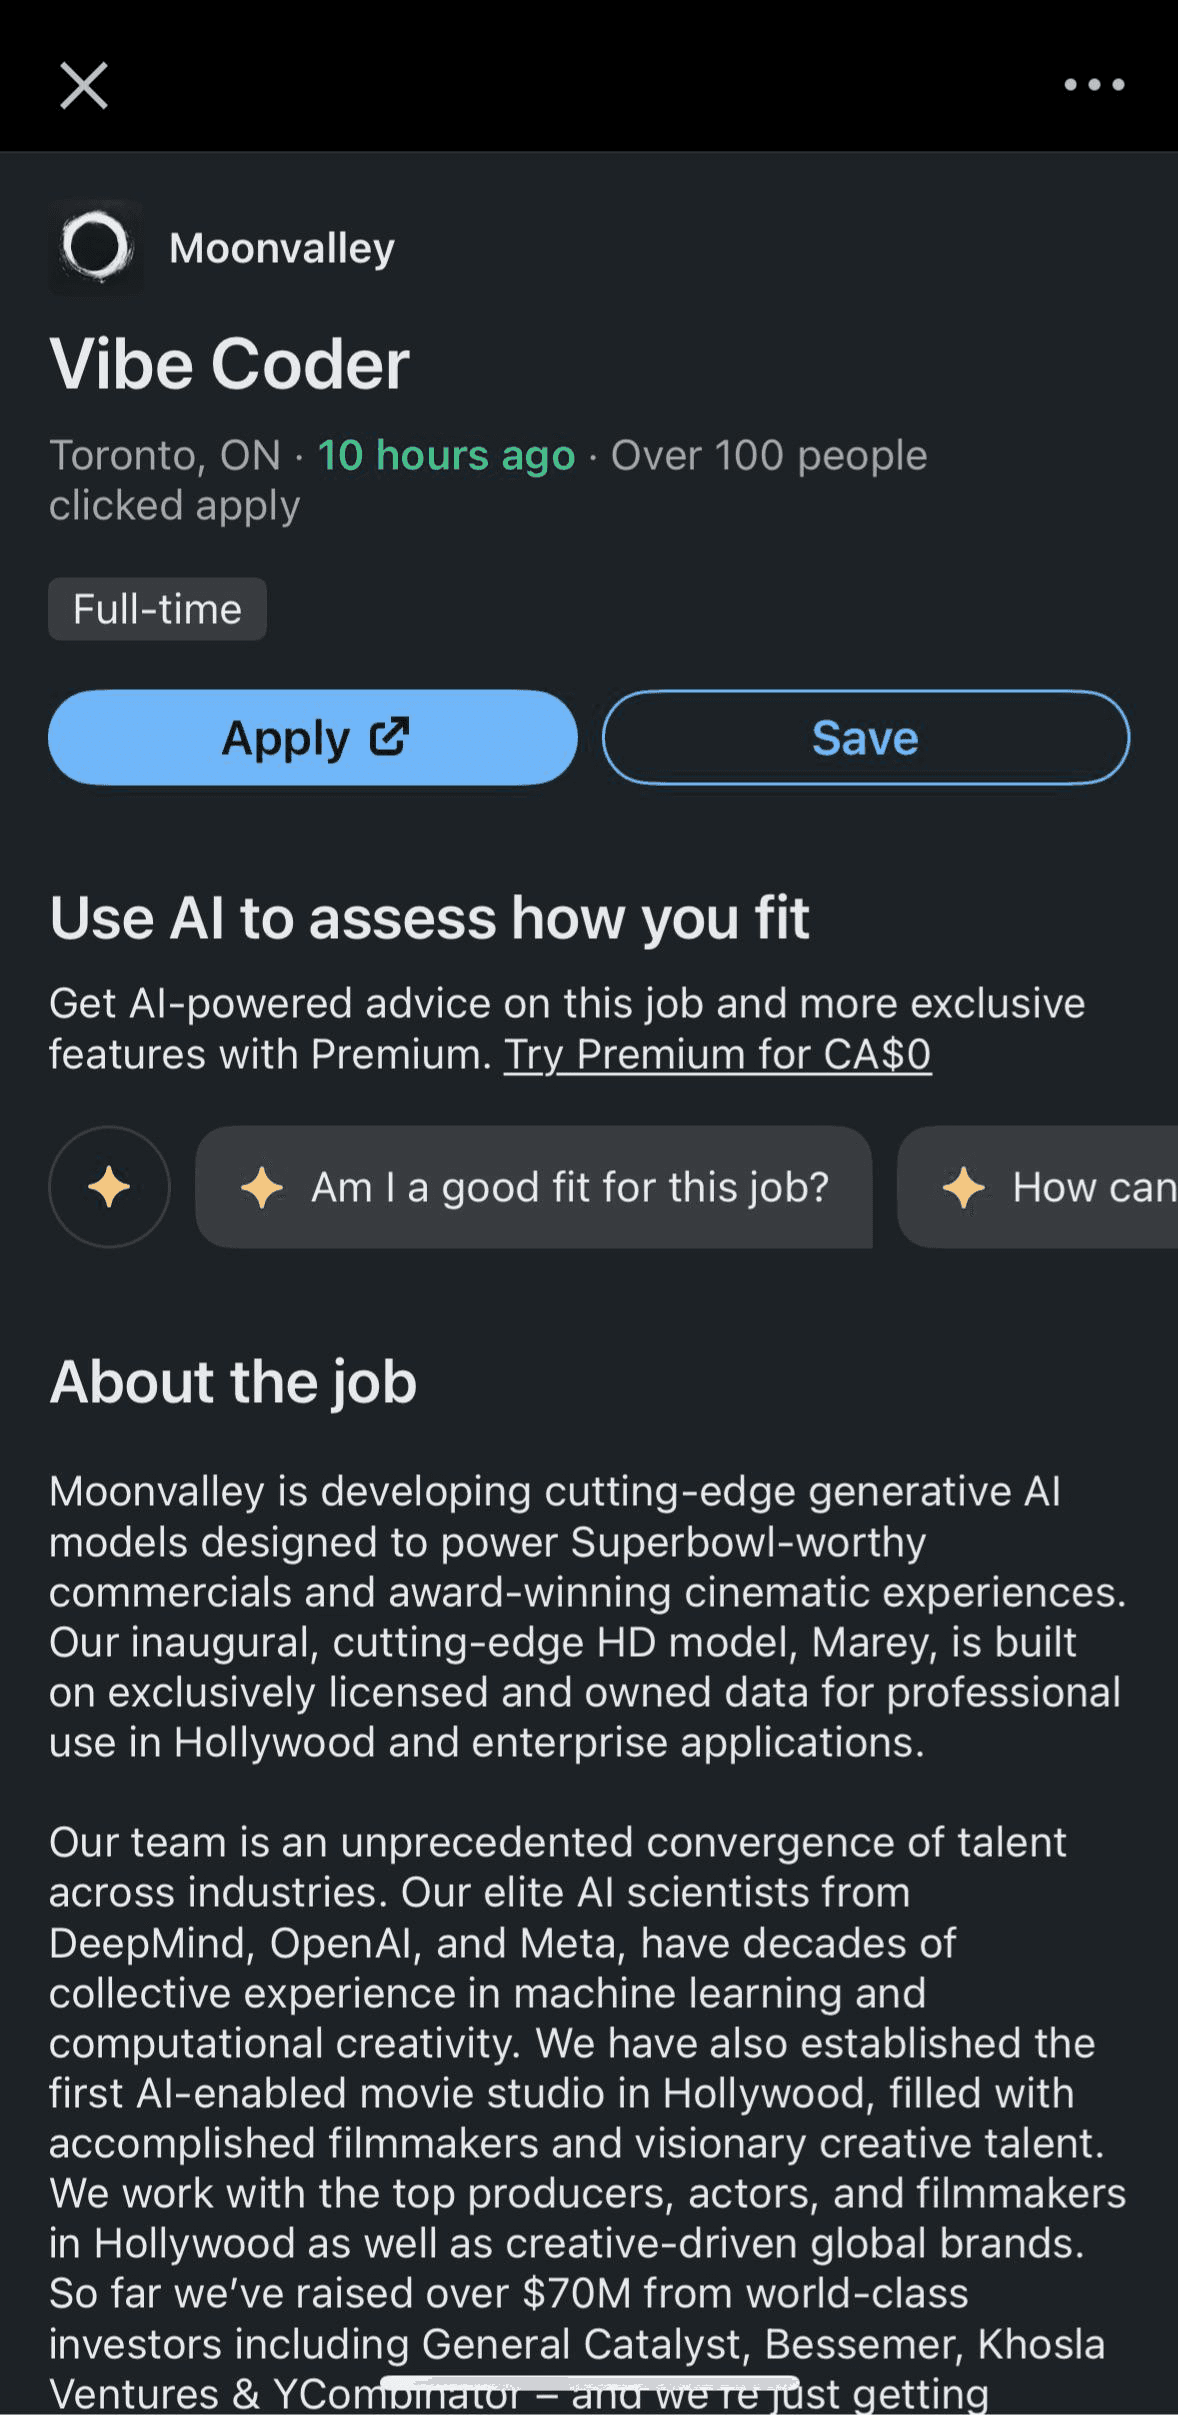Tap the 'Use AI to assess how you fit' heading
Viewport: 1178px width, 2415px height.
point(429,918)
